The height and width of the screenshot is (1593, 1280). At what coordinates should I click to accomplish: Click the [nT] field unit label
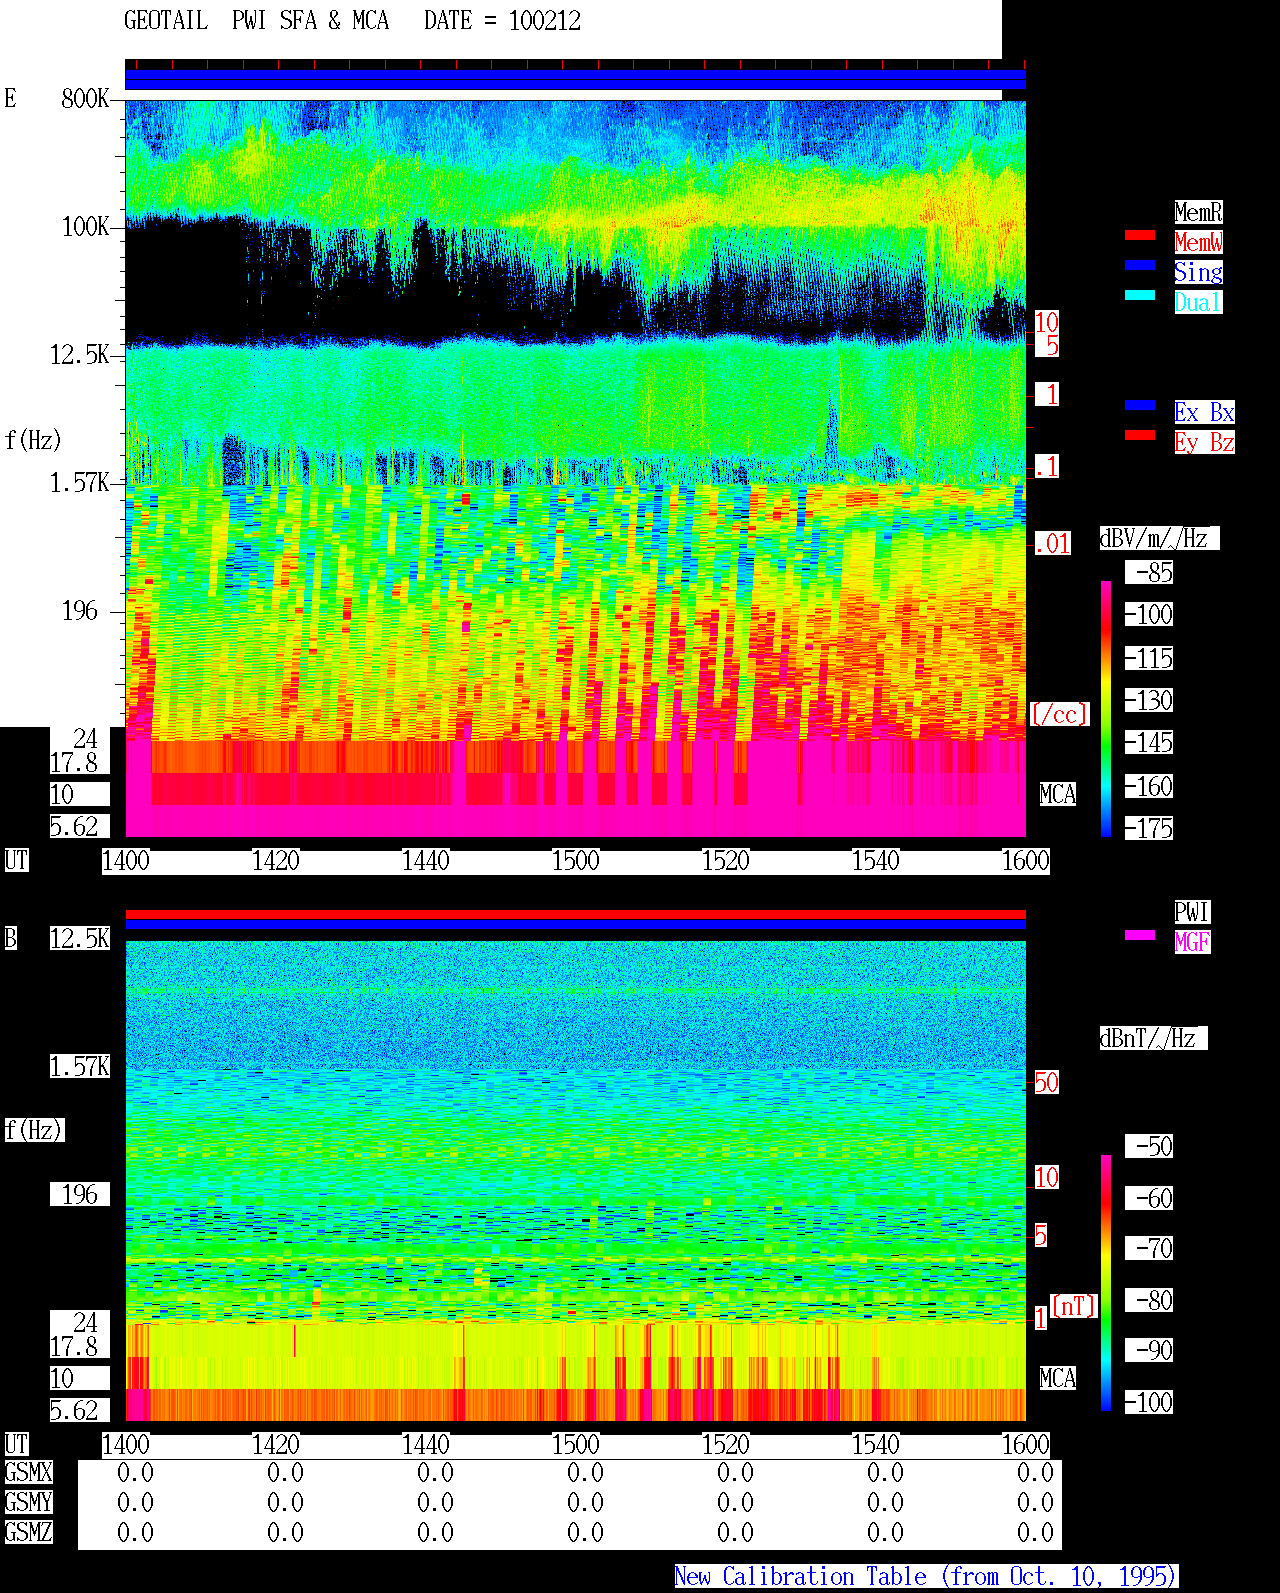coord(1074,1306)
